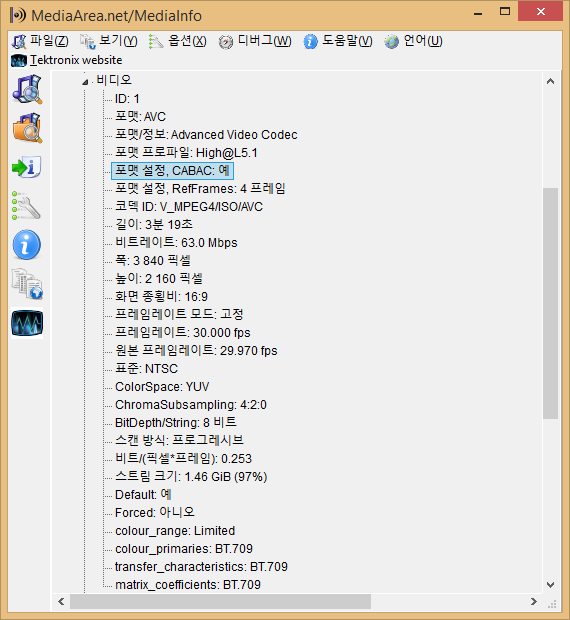Image resolution: width=570 pixels, height=620 pixels.
Task: Open the 파일(Z) menu
Action: pos(40,41)
